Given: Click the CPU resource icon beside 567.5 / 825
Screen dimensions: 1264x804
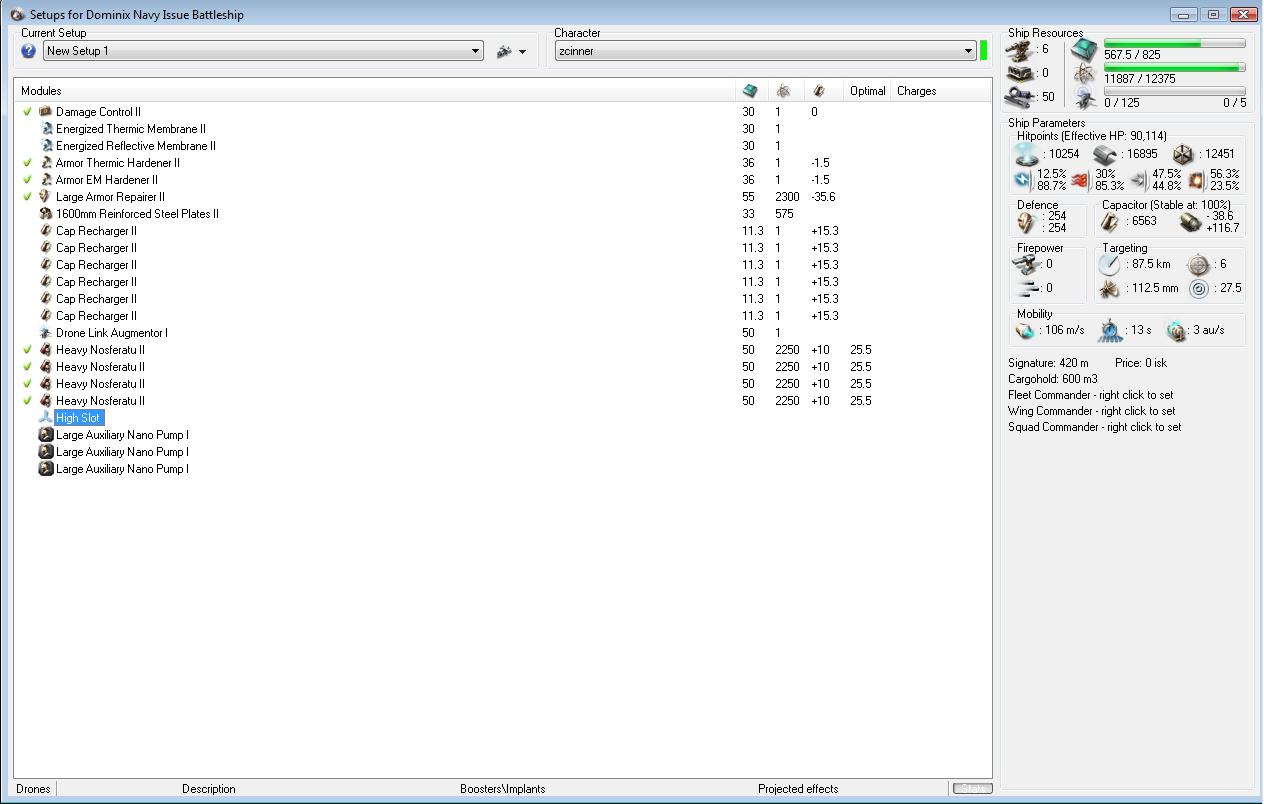Looking at the screenshot, I should tap(1085, 49).
